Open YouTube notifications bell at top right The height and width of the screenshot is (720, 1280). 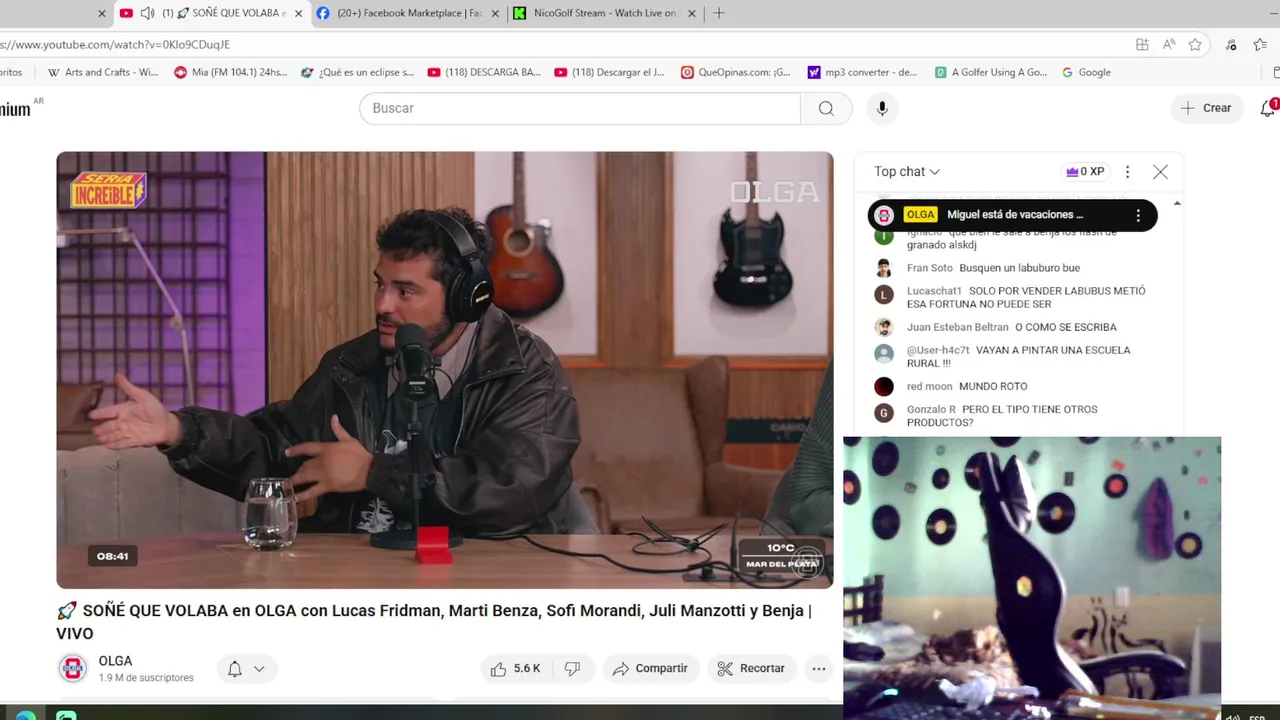tap(1267, 108)
